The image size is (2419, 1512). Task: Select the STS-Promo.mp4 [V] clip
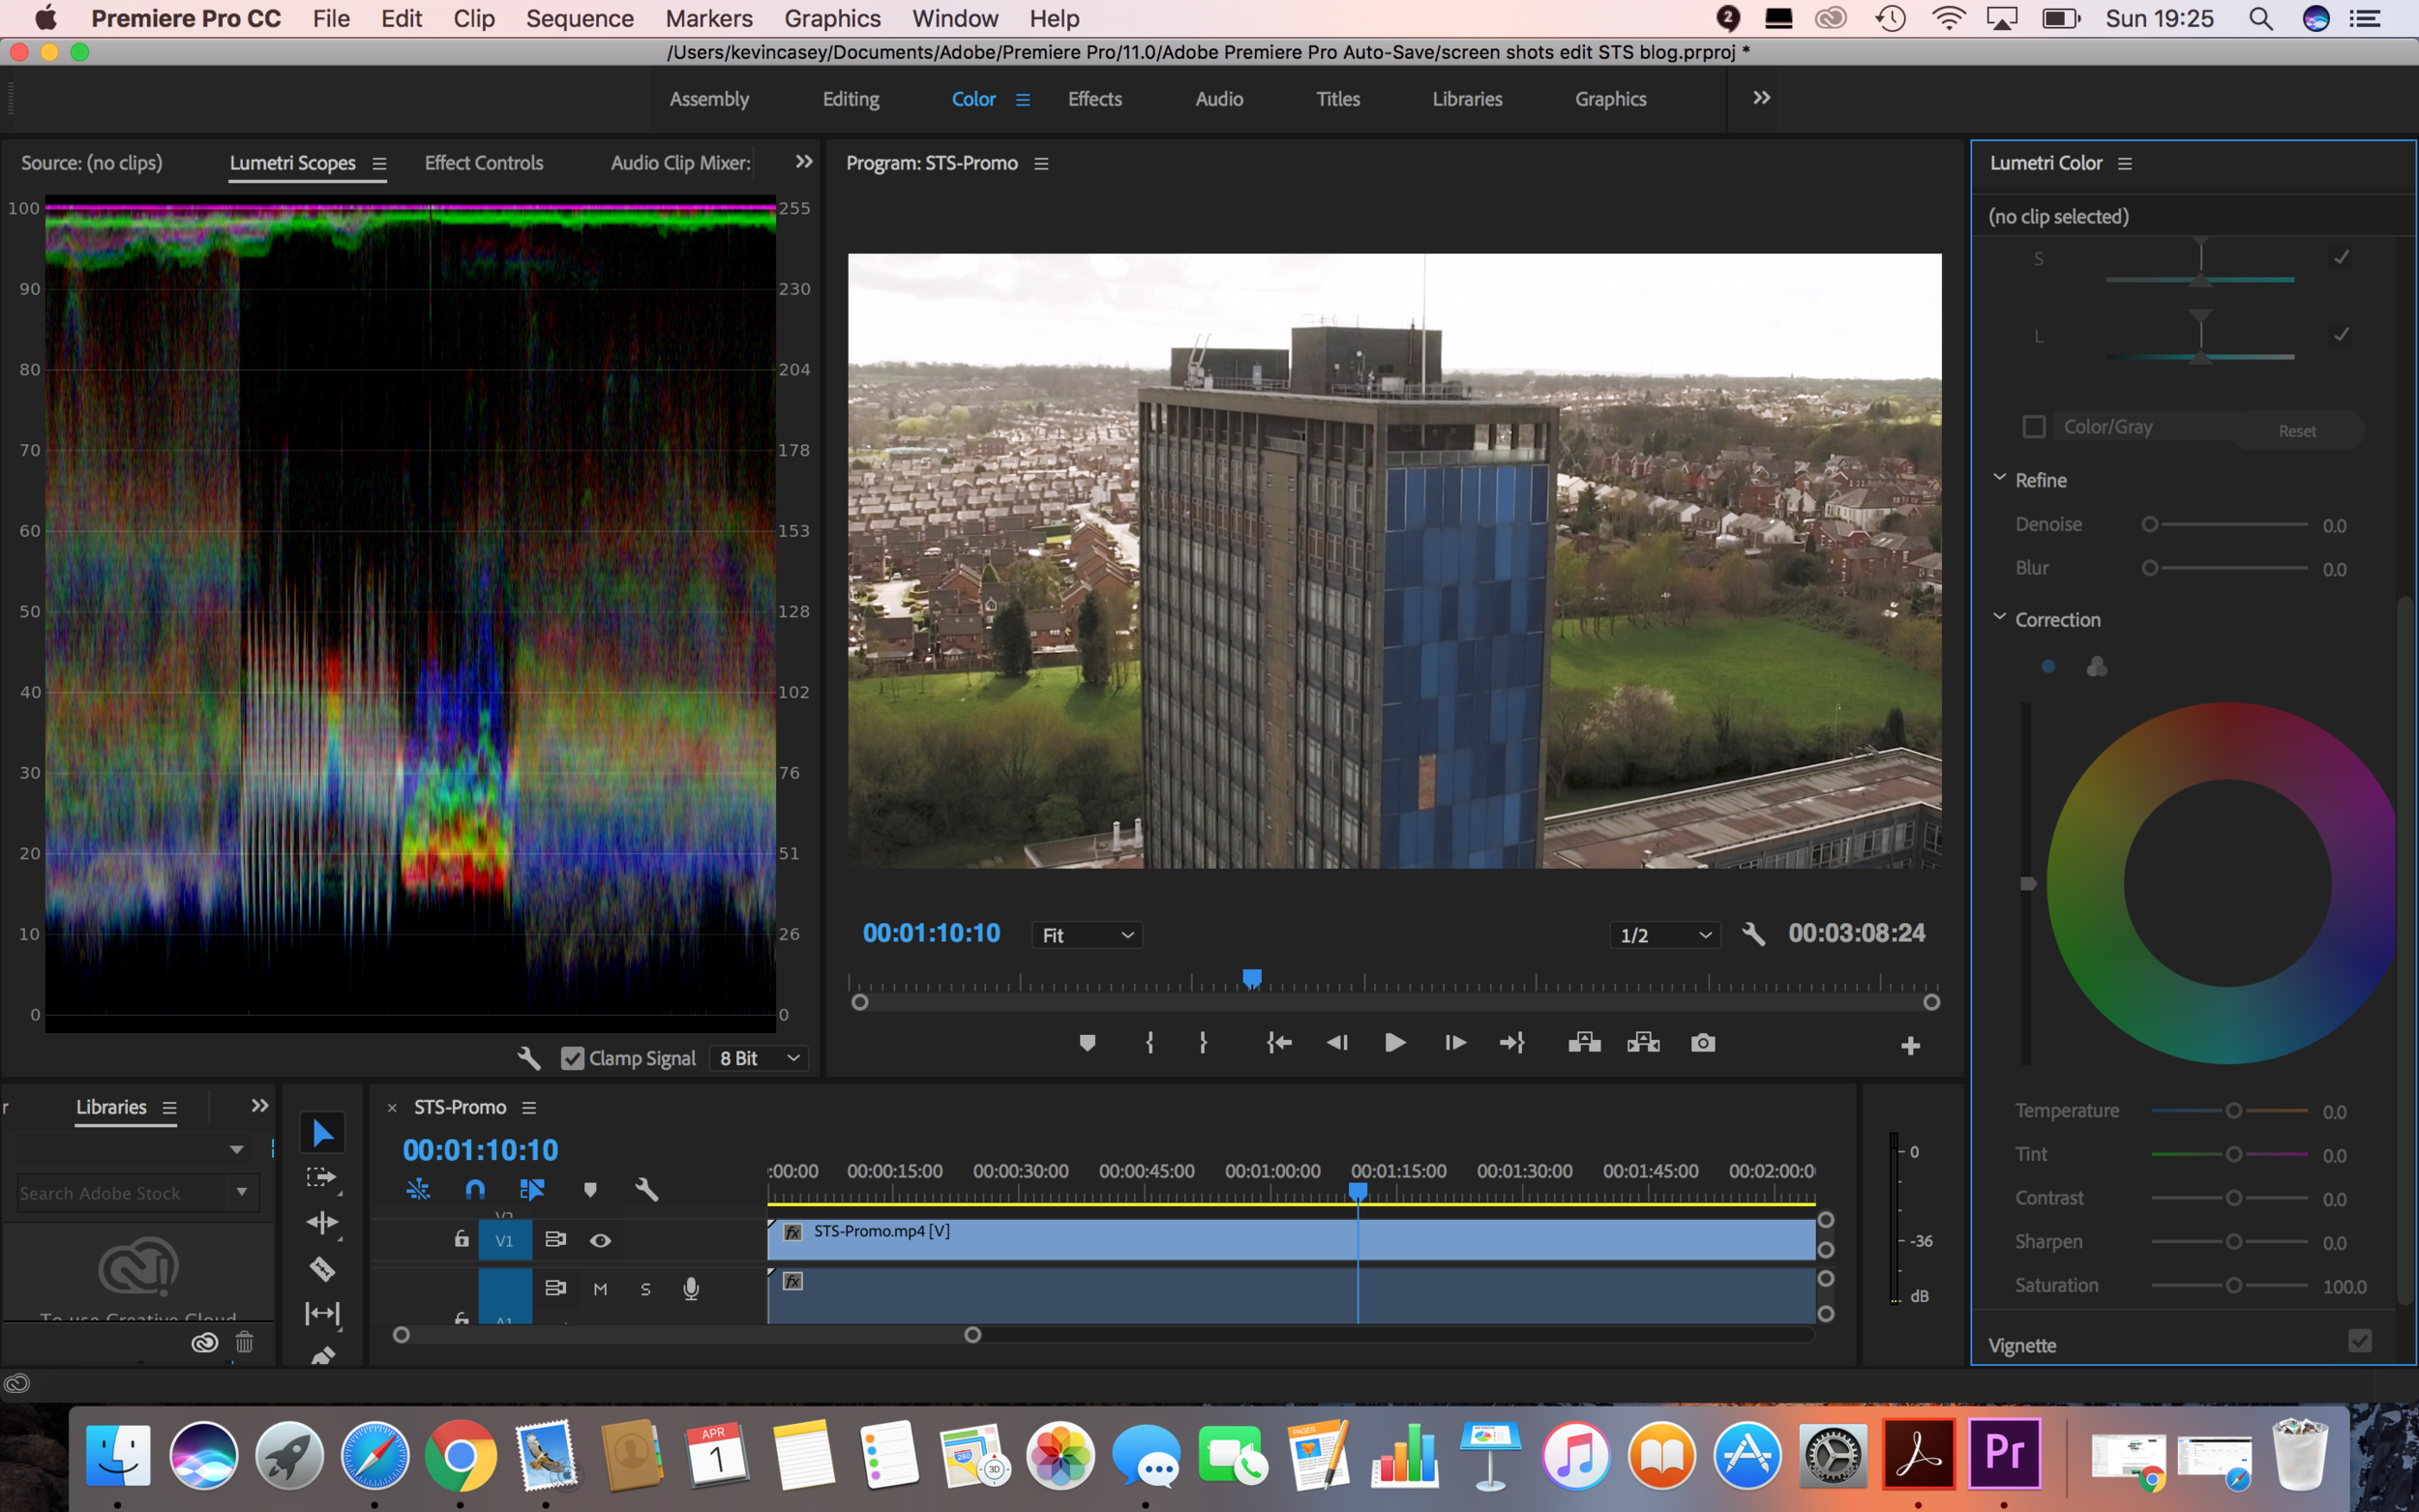[1291, 1239]
